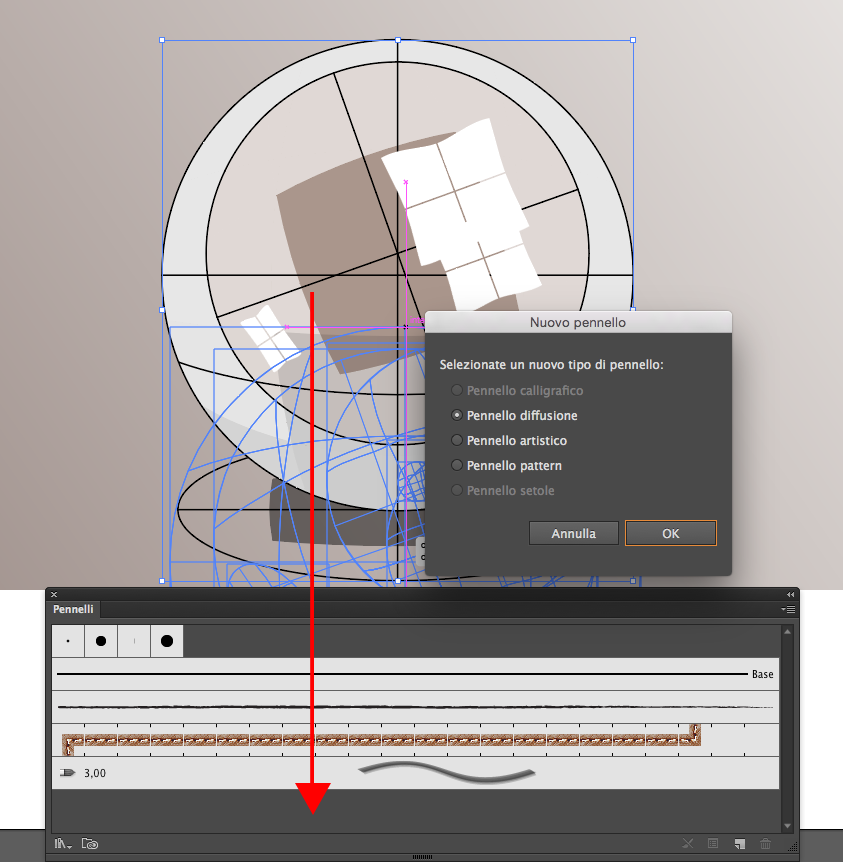The image size is (843, 862).
Task: Open the Libraries panel cloud-folder icon
Action: coord(90,843)
